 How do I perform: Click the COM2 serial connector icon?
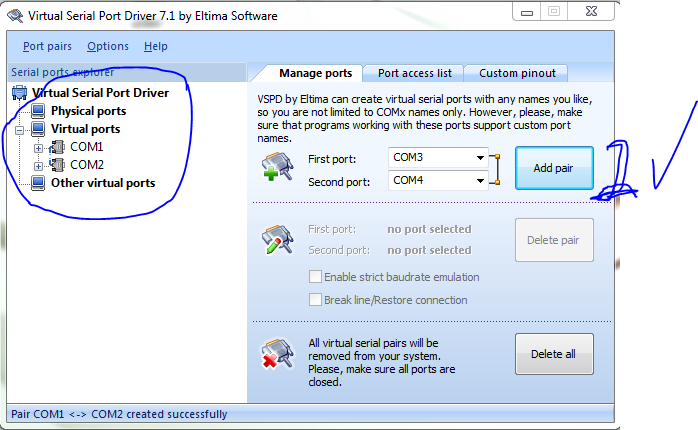coord(57,165)
